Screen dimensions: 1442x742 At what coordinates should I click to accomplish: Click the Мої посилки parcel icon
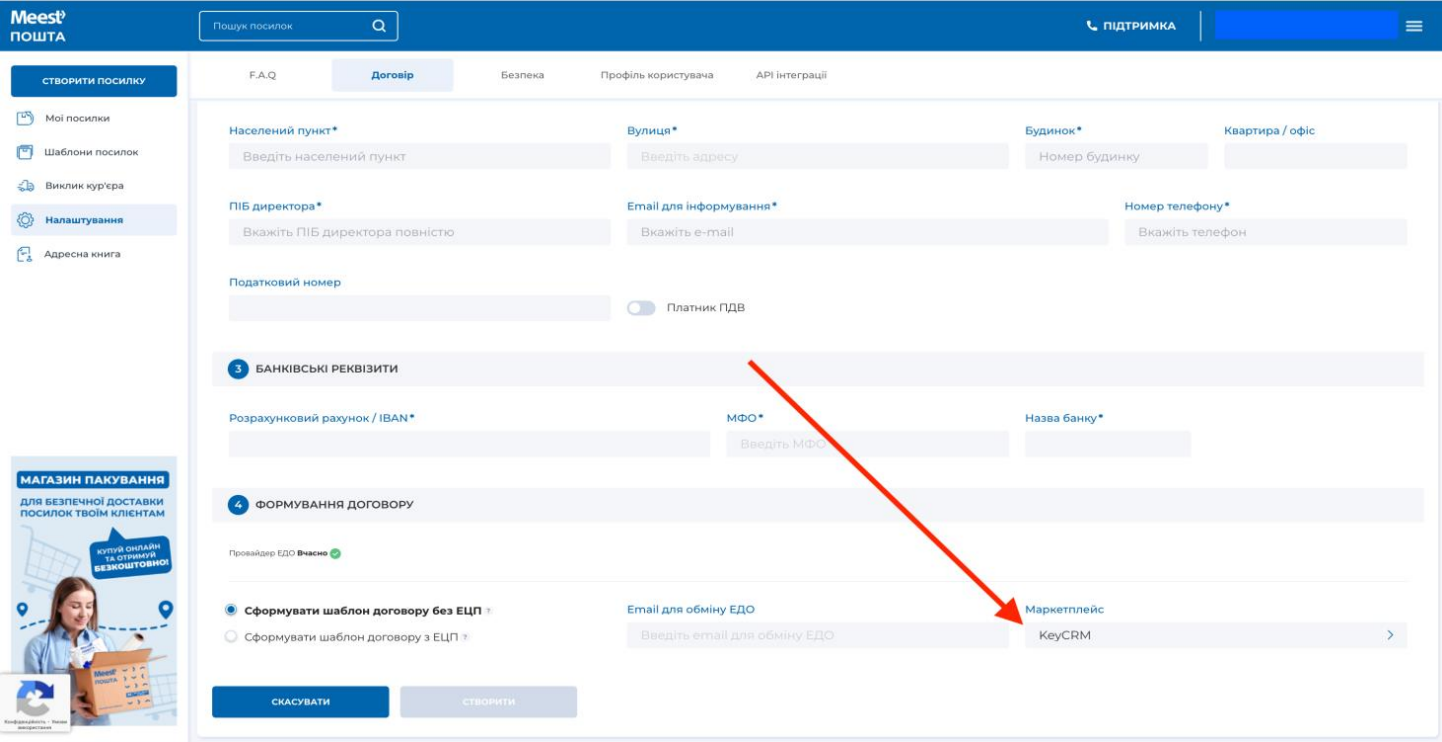[26, 119]
